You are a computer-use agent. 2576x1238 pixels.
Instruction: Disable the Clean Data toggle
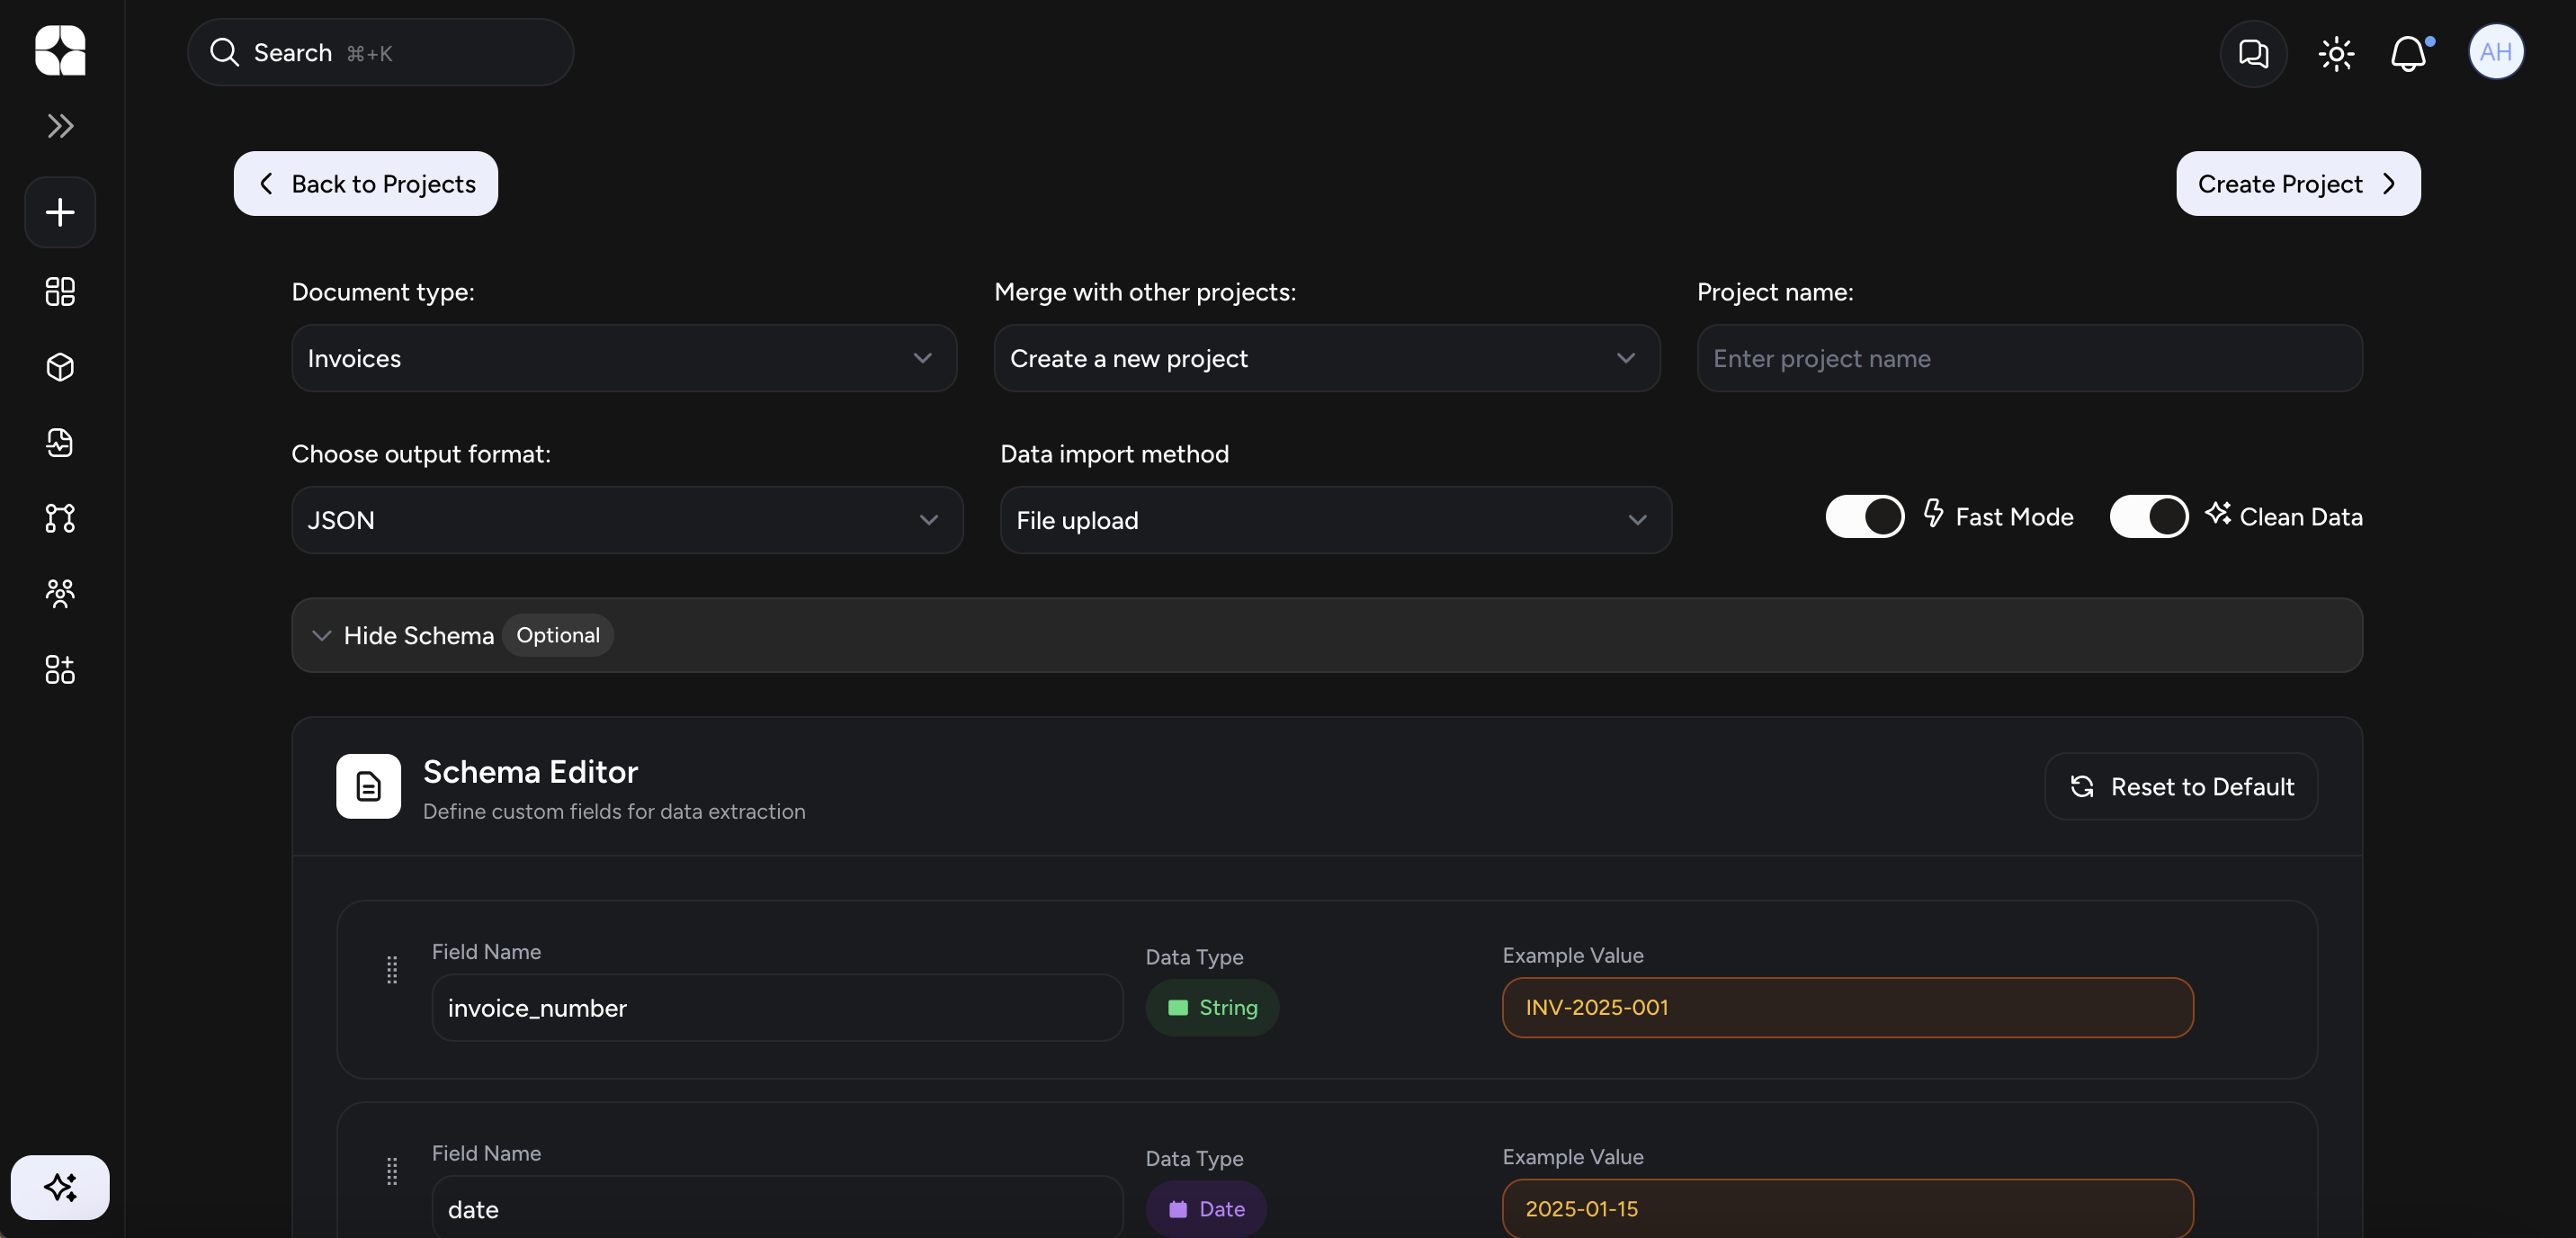pos(2149,516)
